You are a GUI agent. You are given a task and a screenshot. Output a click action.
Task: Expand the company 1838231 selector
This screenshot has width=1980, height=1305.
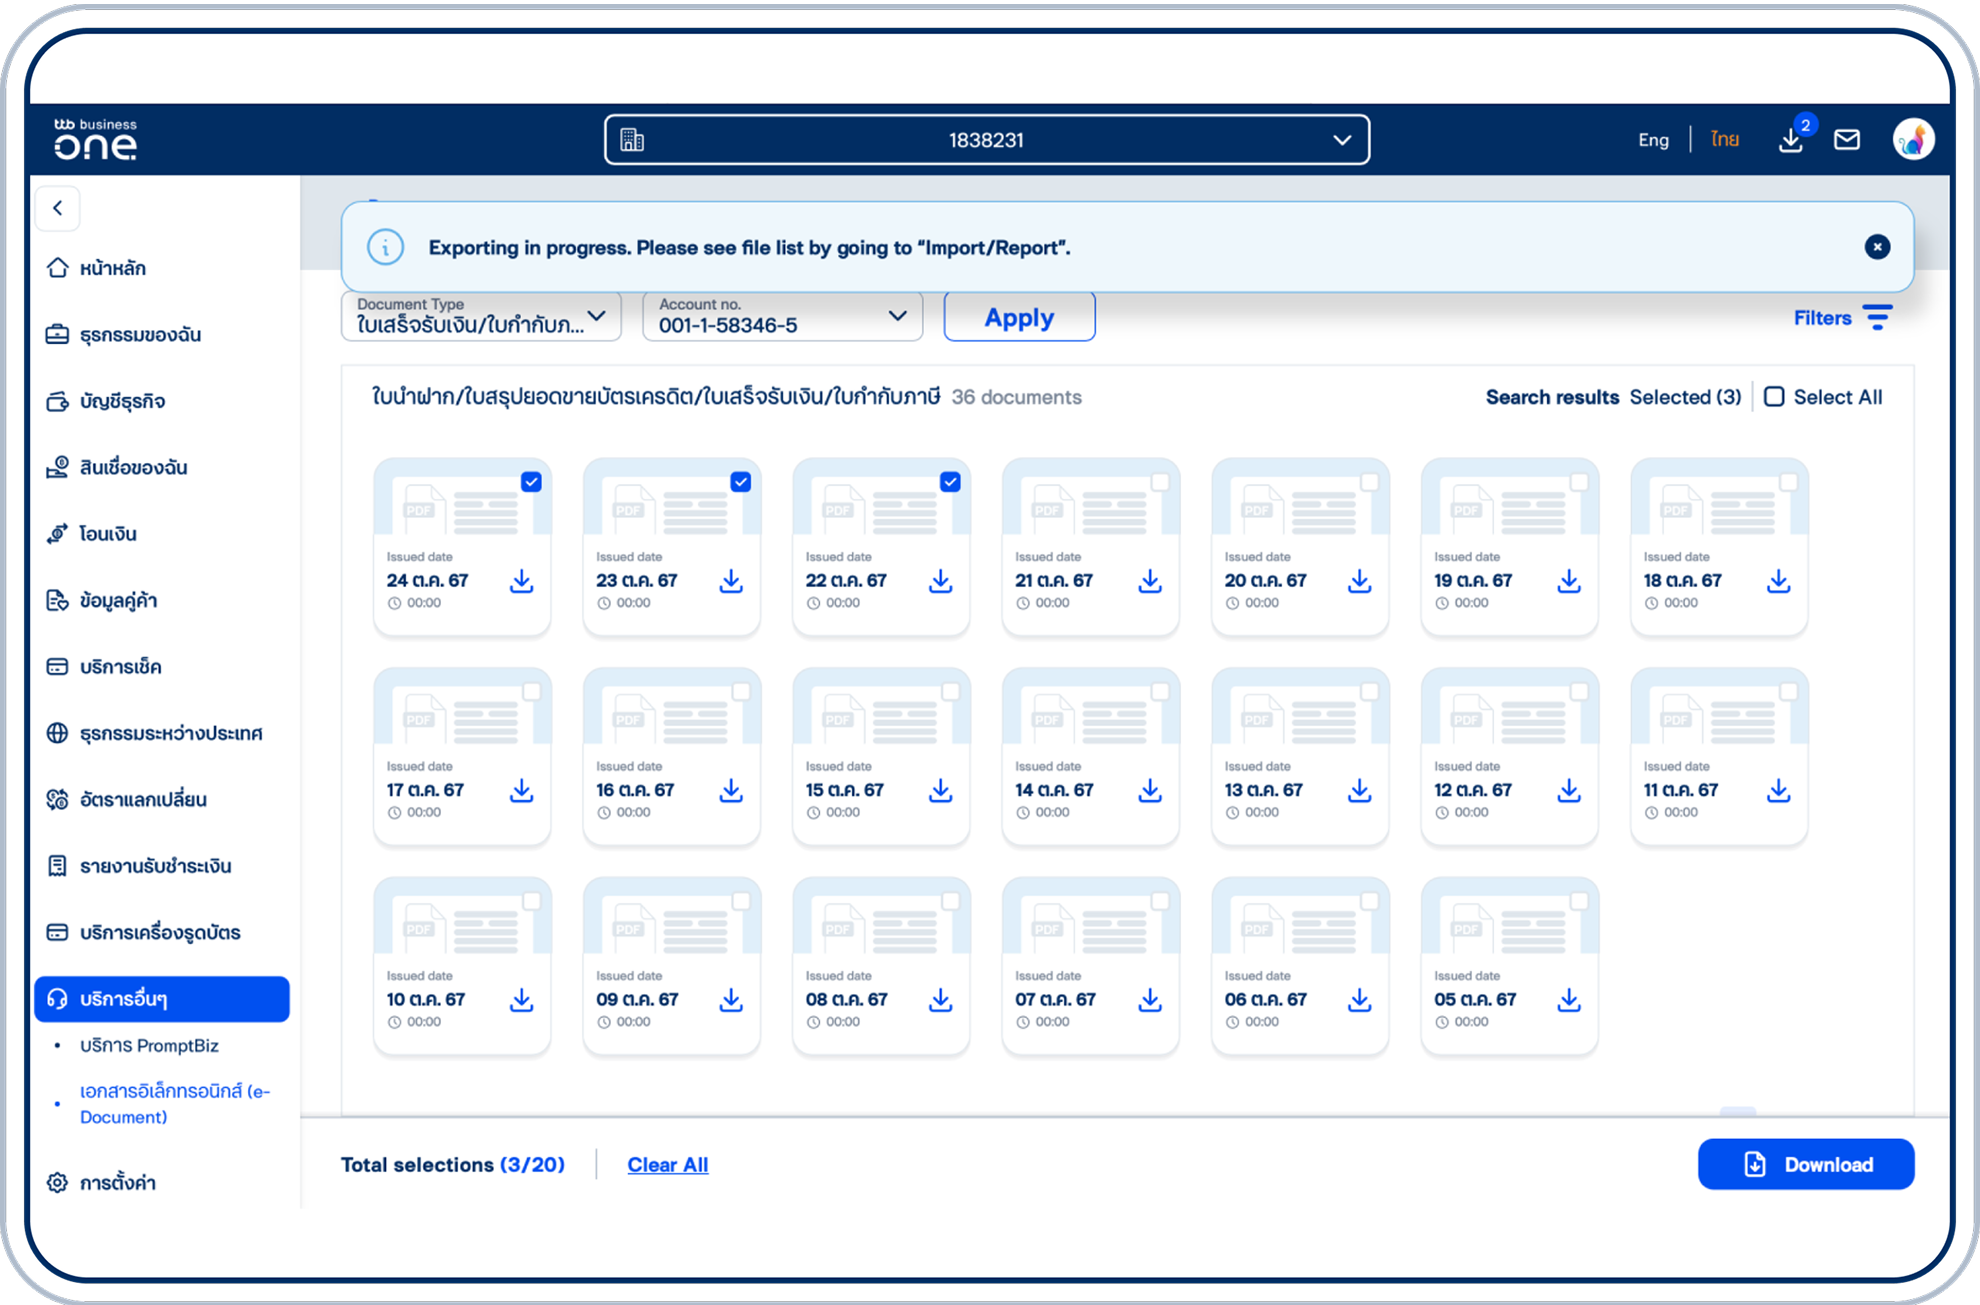(986, 140)
